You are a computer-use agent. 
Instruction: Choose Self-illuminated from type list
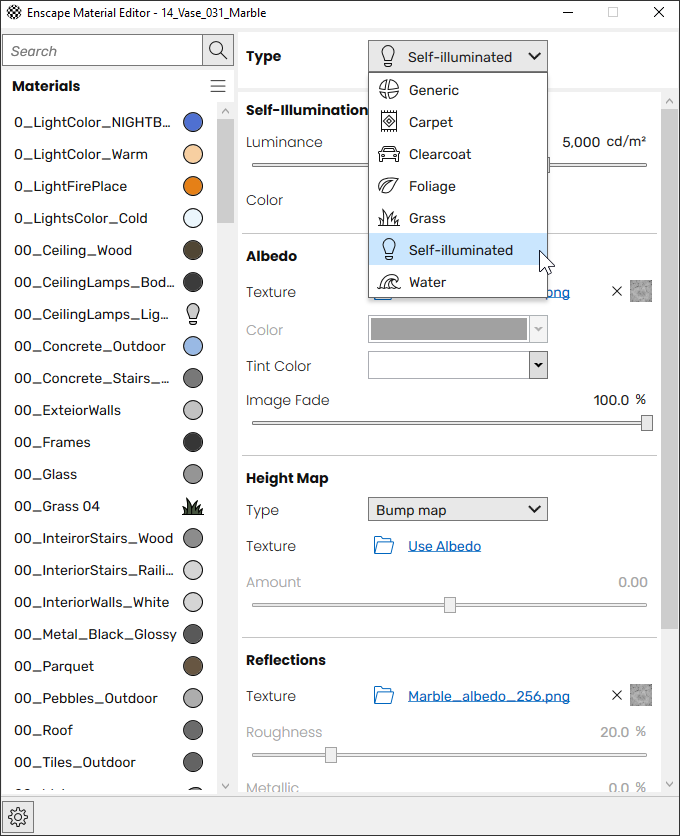[458, 250]
